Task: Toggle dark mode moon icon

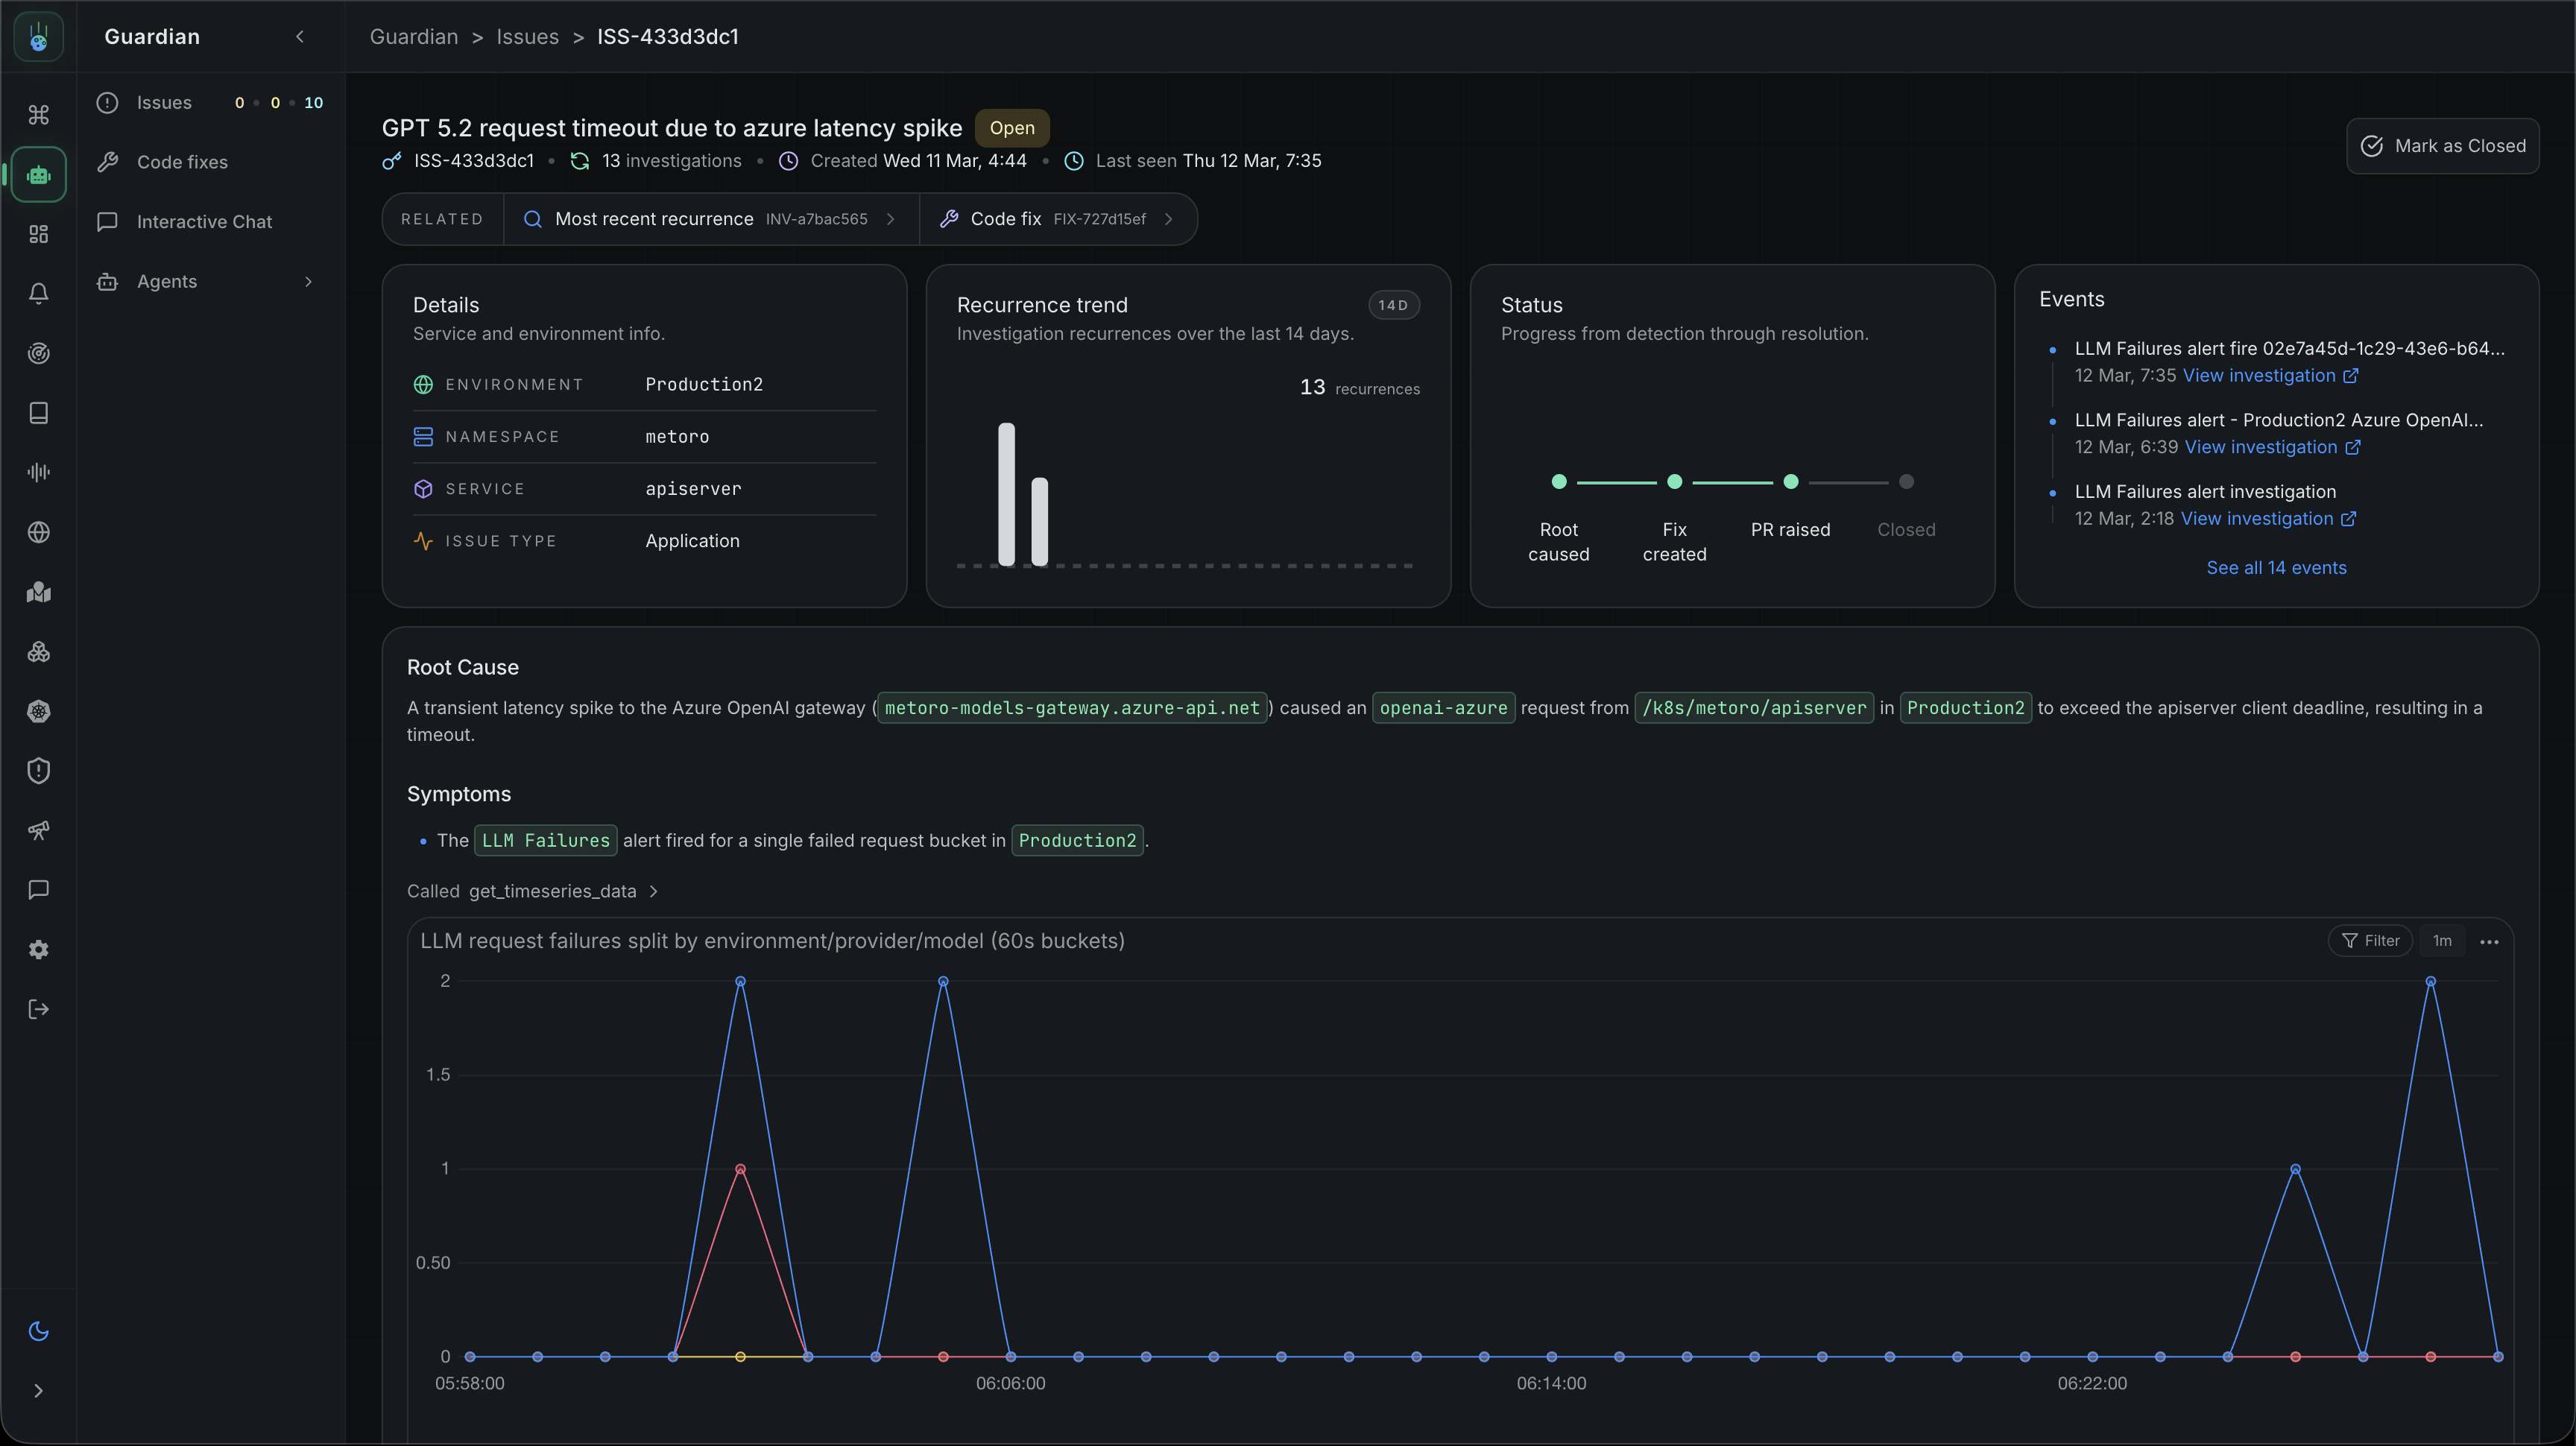Action: click(38, 1331)
